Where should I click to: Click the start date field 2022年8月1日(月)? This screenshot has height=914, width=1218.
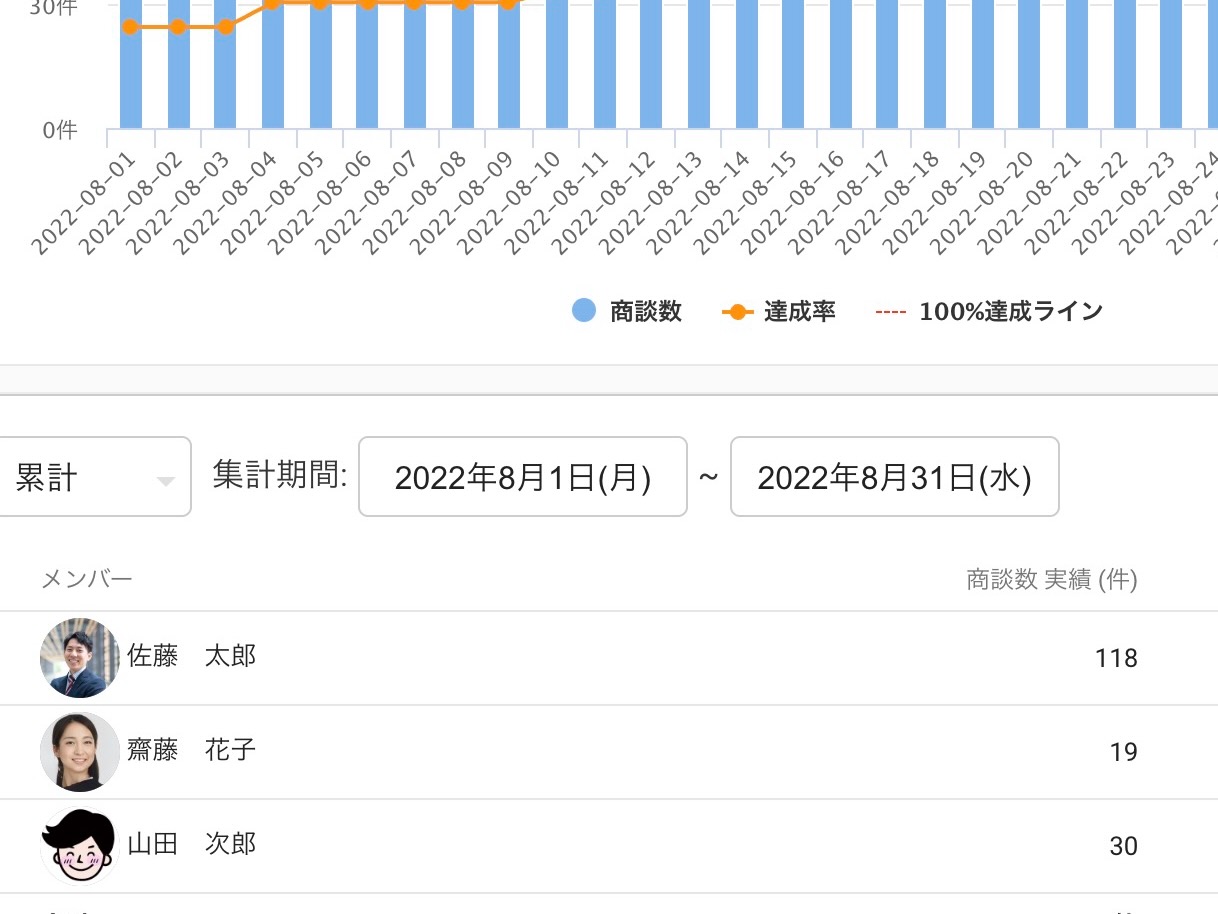[x=523, y=477]
